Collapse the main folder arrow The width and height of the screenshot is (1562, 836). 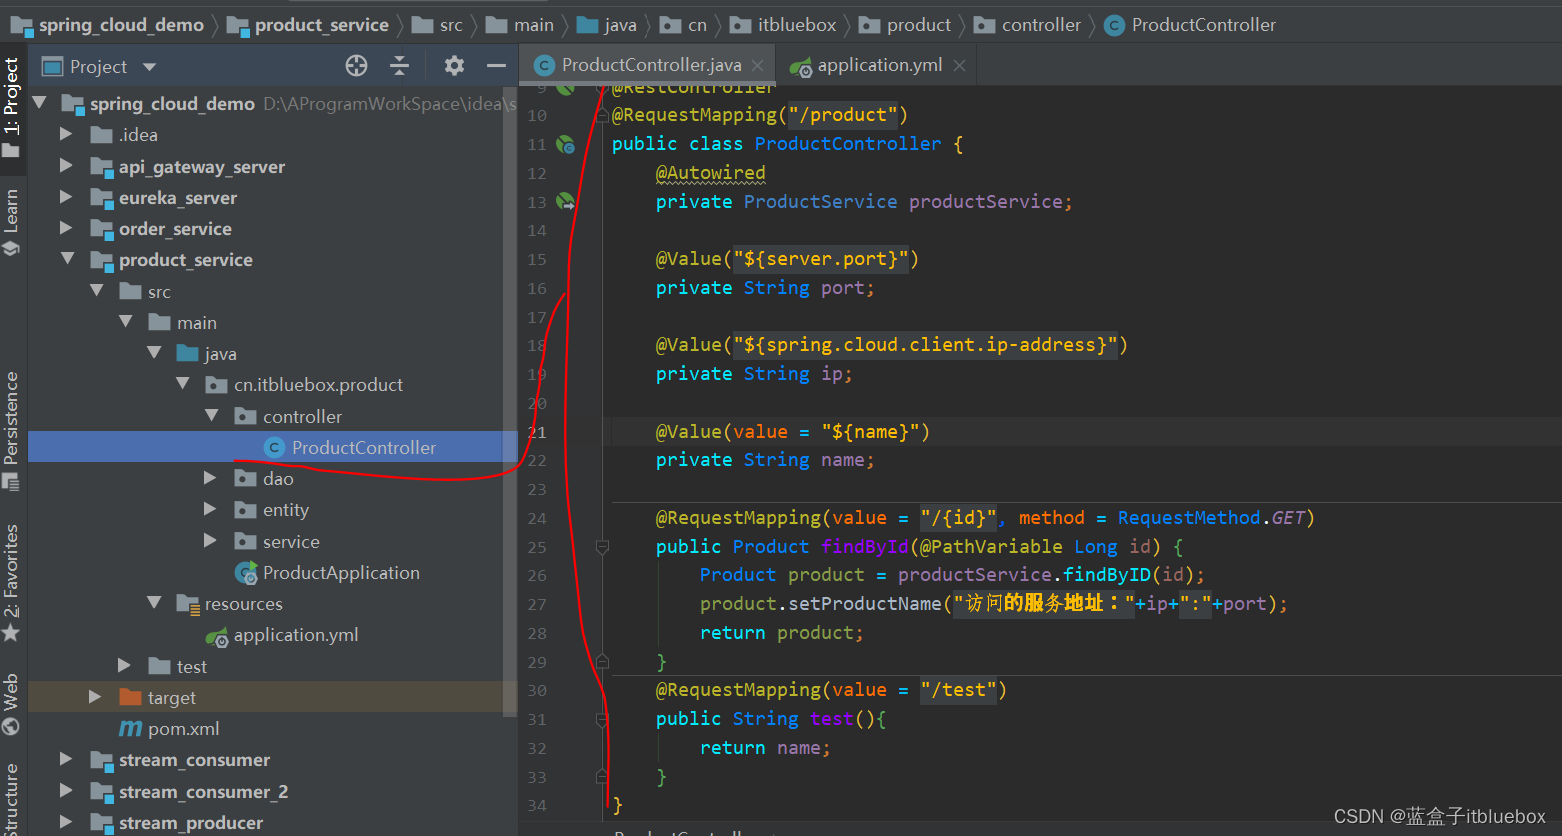126,322
